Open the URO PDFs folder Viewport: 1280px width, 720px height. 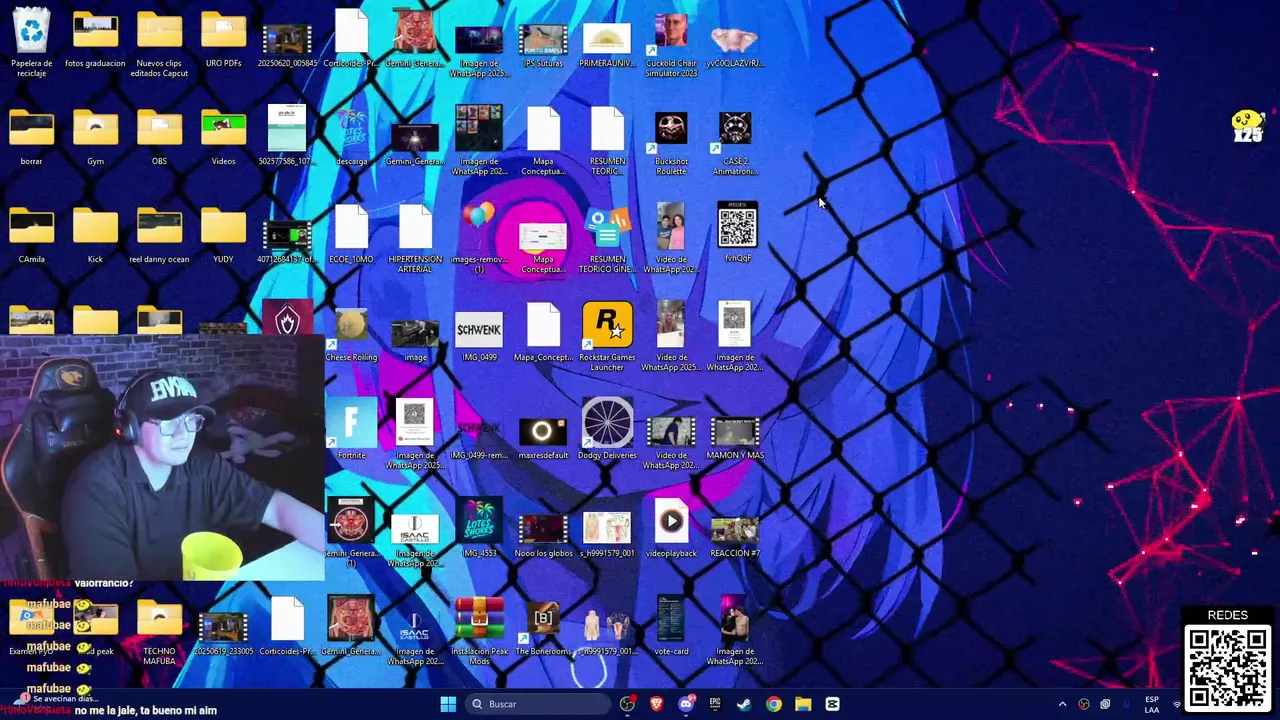(223, 40)
